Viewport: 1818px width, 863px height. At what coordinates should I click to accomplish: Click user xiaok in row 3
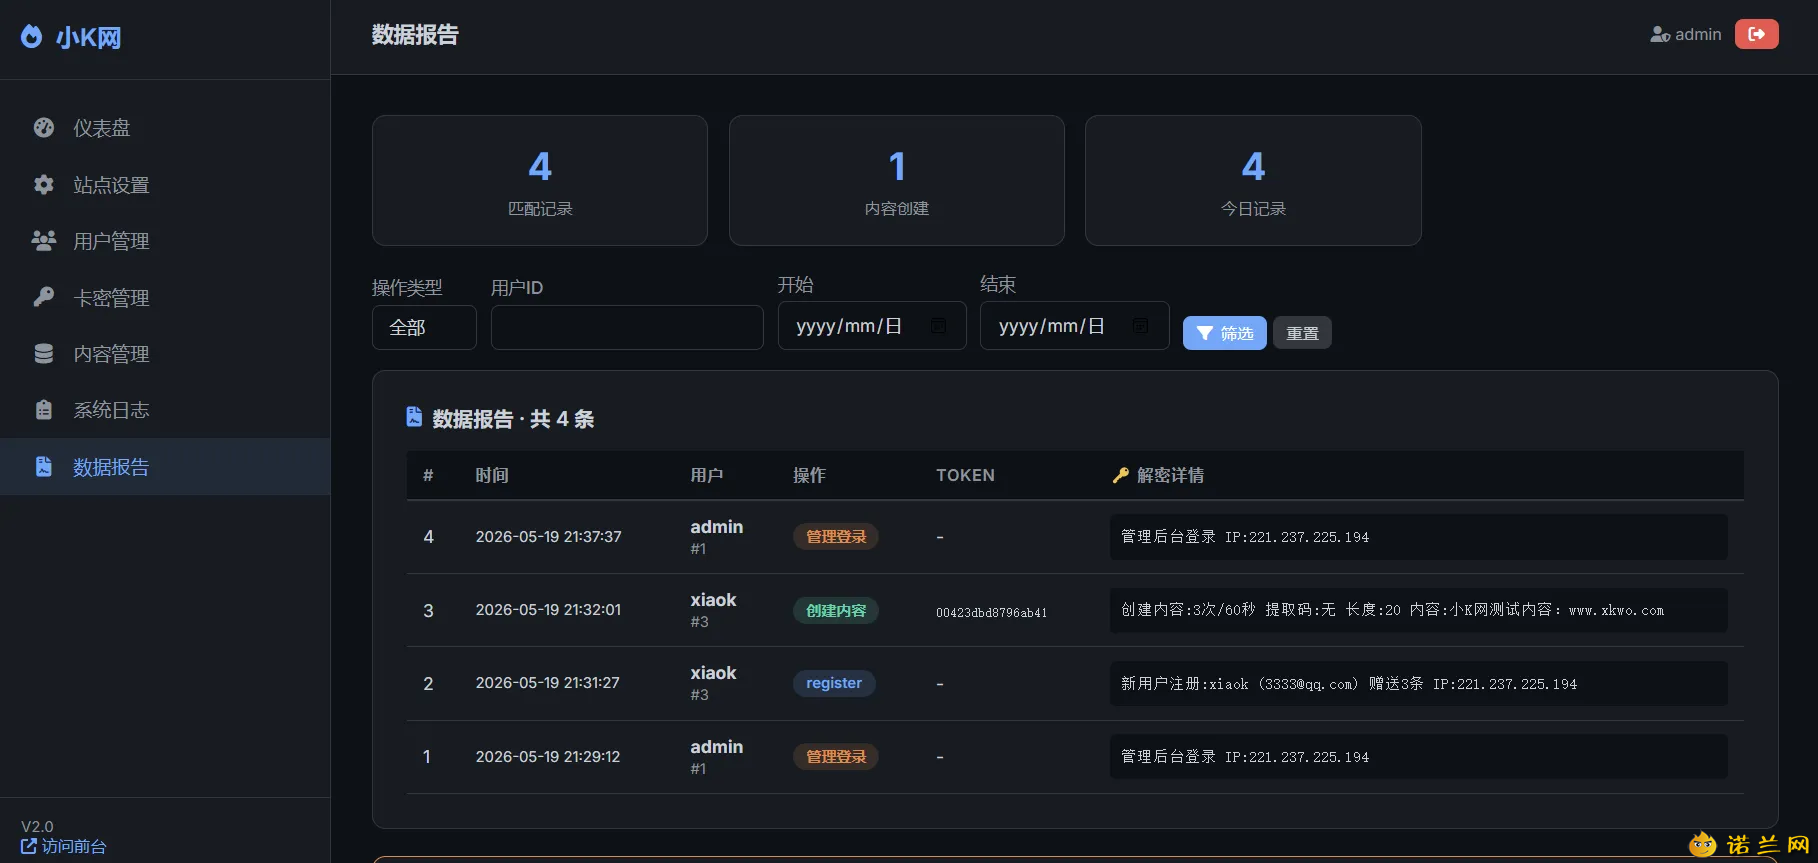pyautogui.click(x=713, y=600)
